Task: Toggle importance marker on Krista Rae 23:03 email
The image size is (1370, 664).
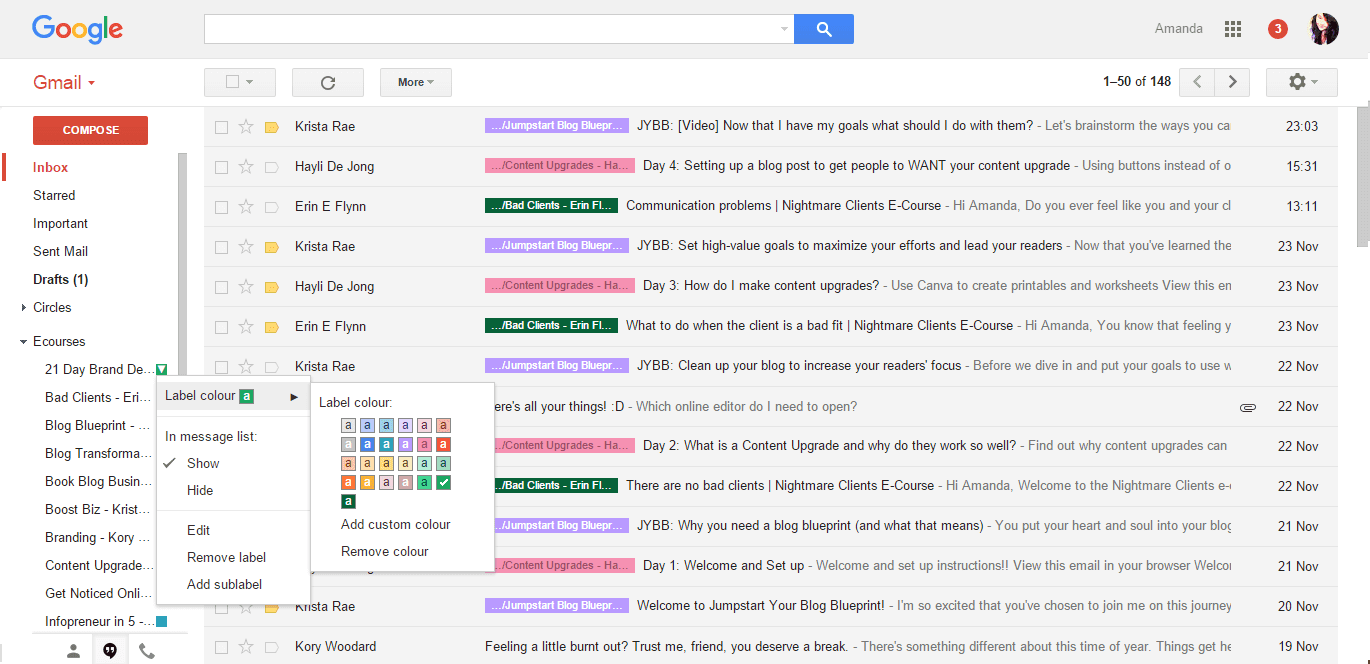Action: [271, 127]
